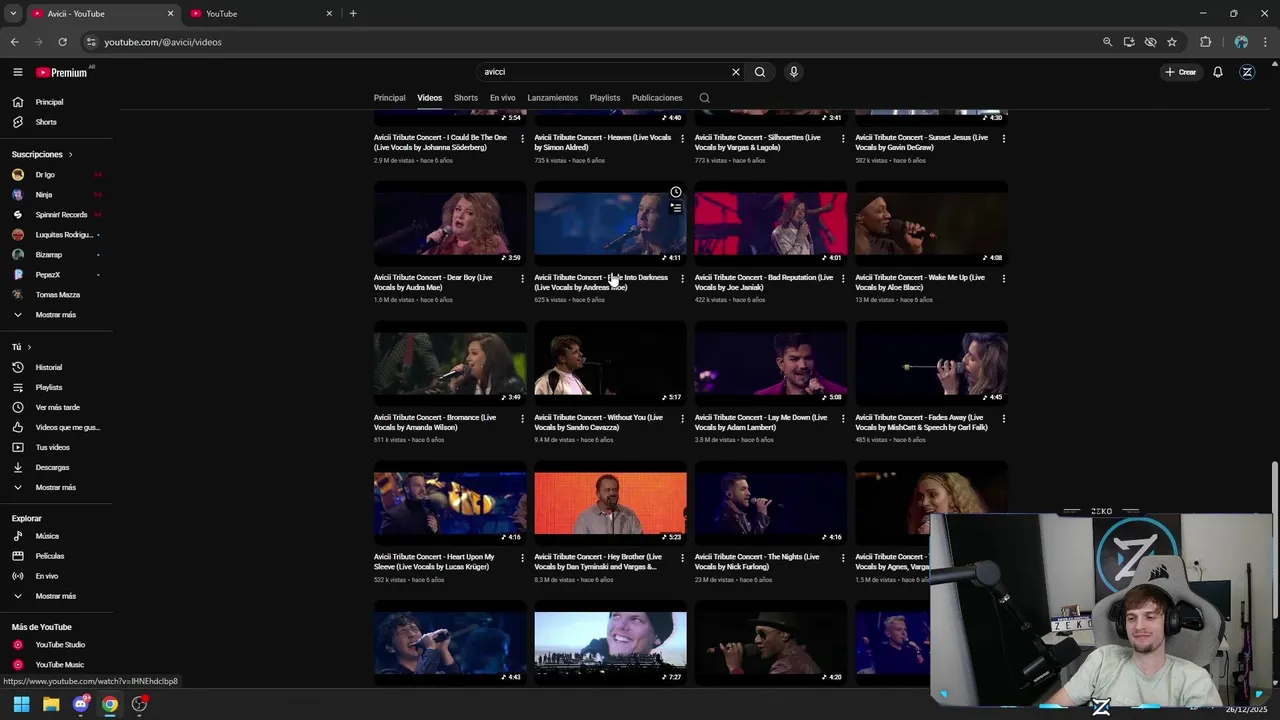1280x720 pixels.
Task: Open YouTube Music
Action: [56, 665]
